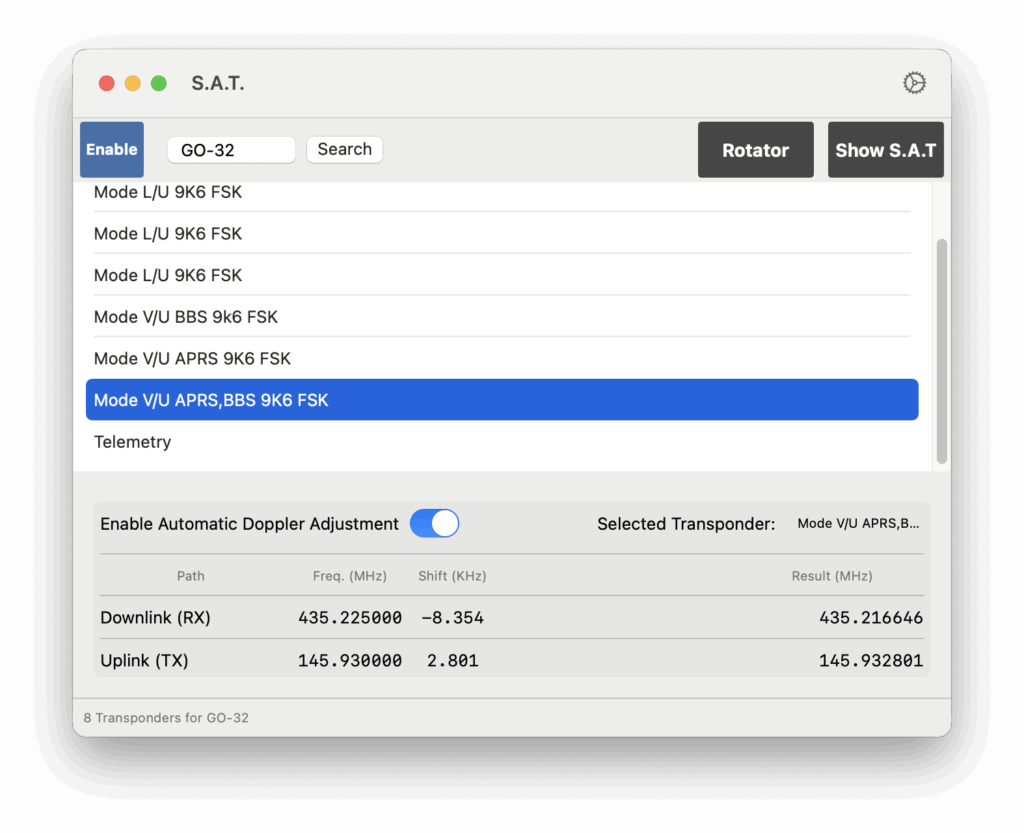Click the Downlink shift value -8.354

coord(453,618)
